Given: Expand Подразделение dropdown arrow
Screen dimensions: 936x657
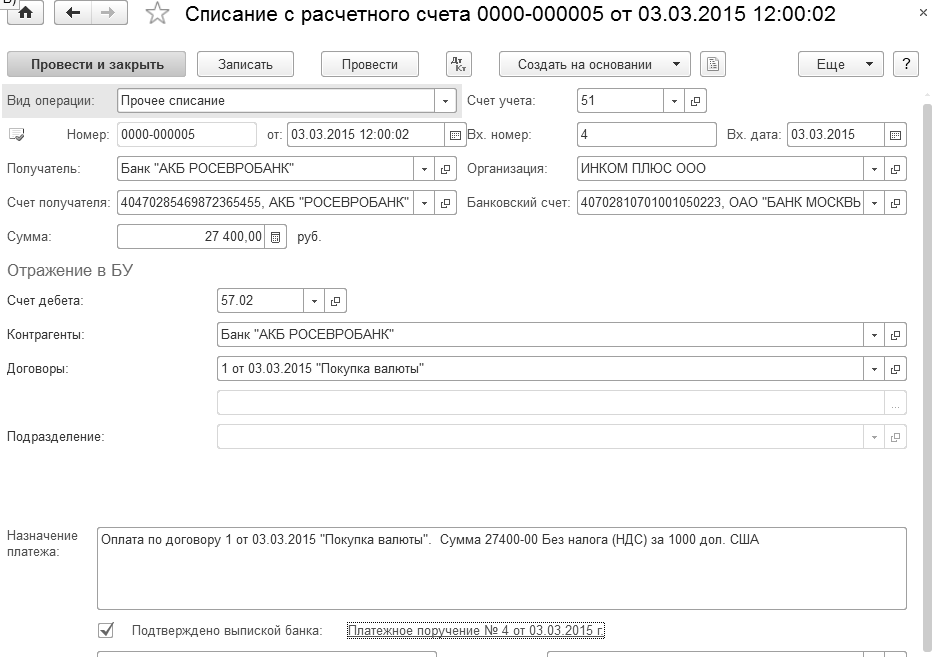Looking at the screenshot, I should [x=874, y=437].
